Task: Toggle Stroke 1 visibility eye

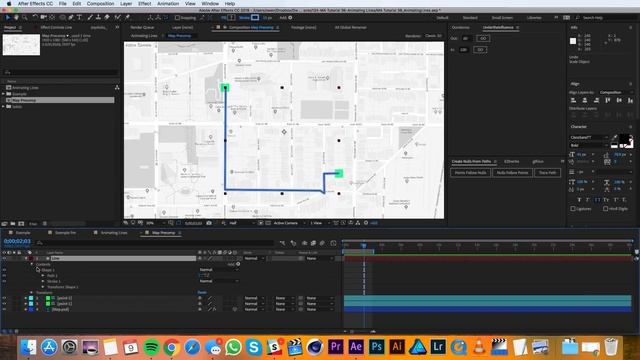Action: (x=4, y=281)
